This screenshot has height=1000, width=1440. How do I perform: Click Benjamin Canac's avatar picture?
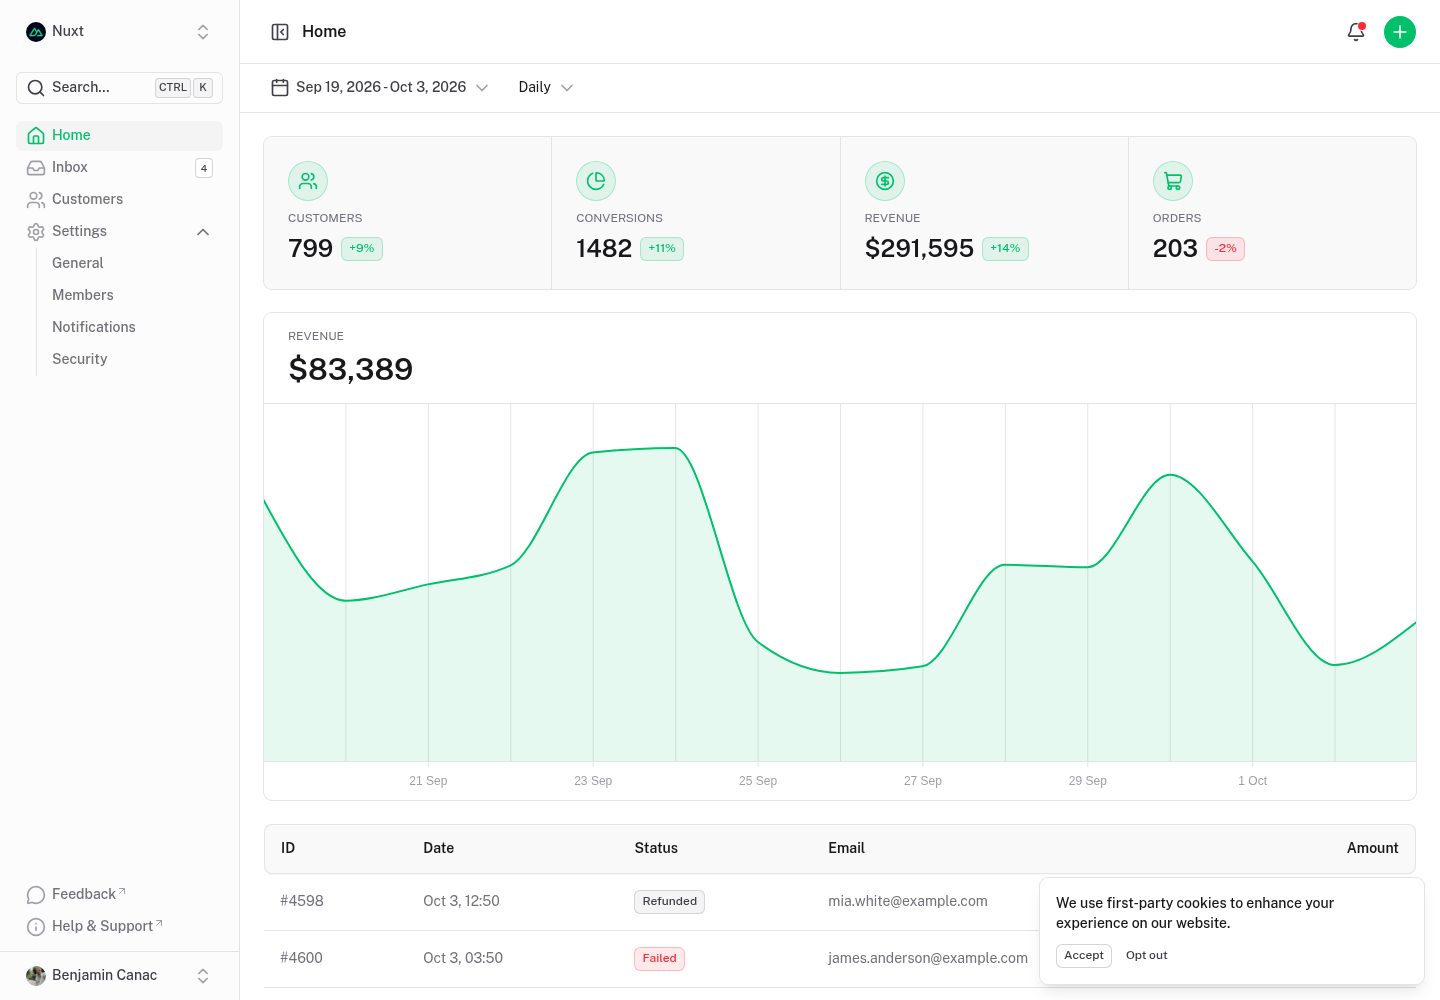[36, 976]
